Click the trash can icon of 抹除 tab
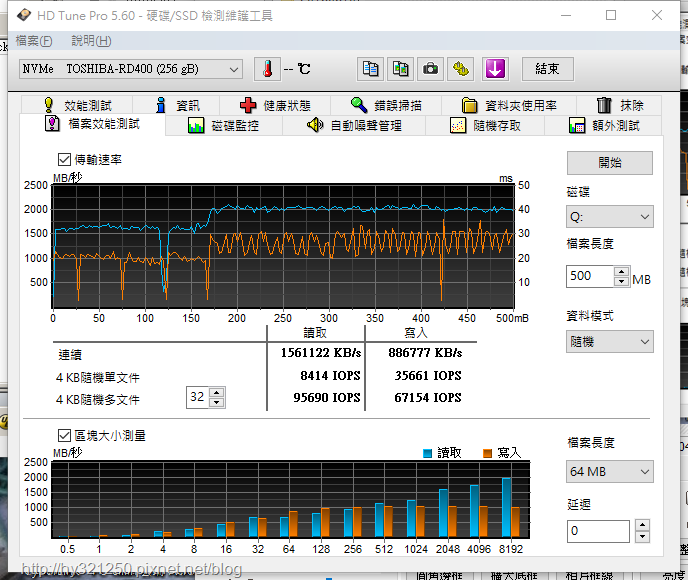The width and height of the screenshot is (688, 580). point(604,105)
